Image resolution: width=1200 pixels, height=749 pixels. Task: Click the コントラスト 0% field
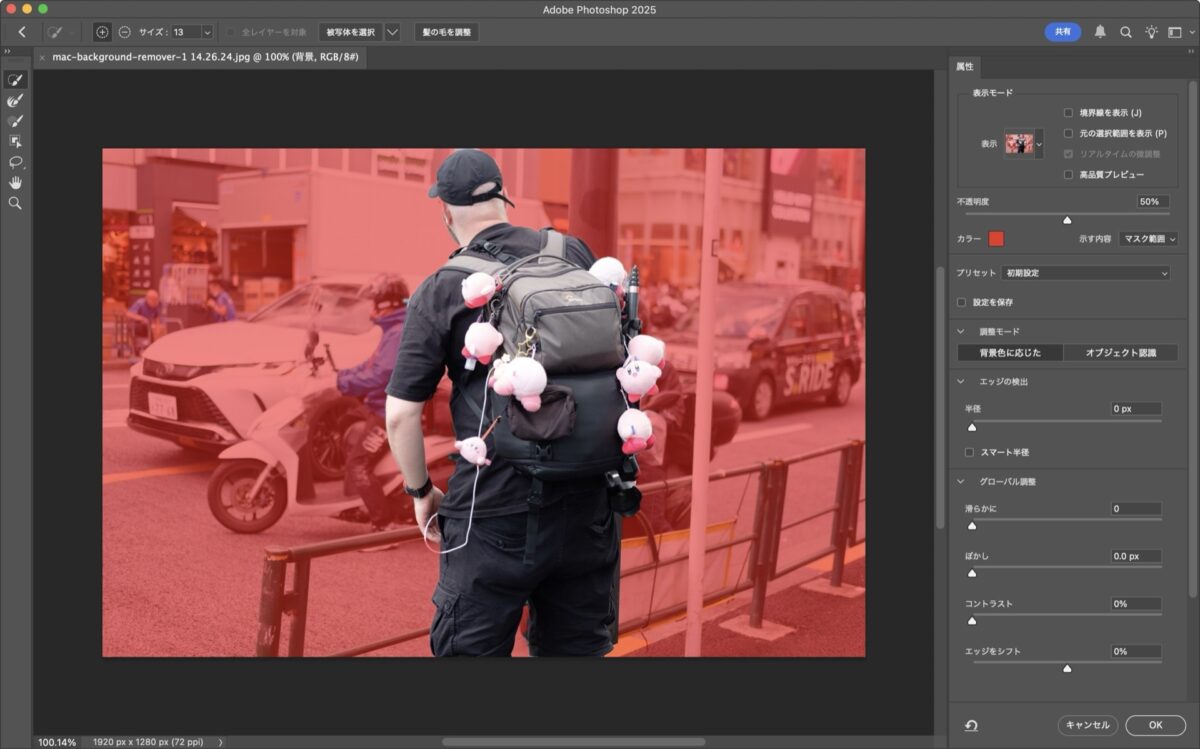(x=1136, y=604)
